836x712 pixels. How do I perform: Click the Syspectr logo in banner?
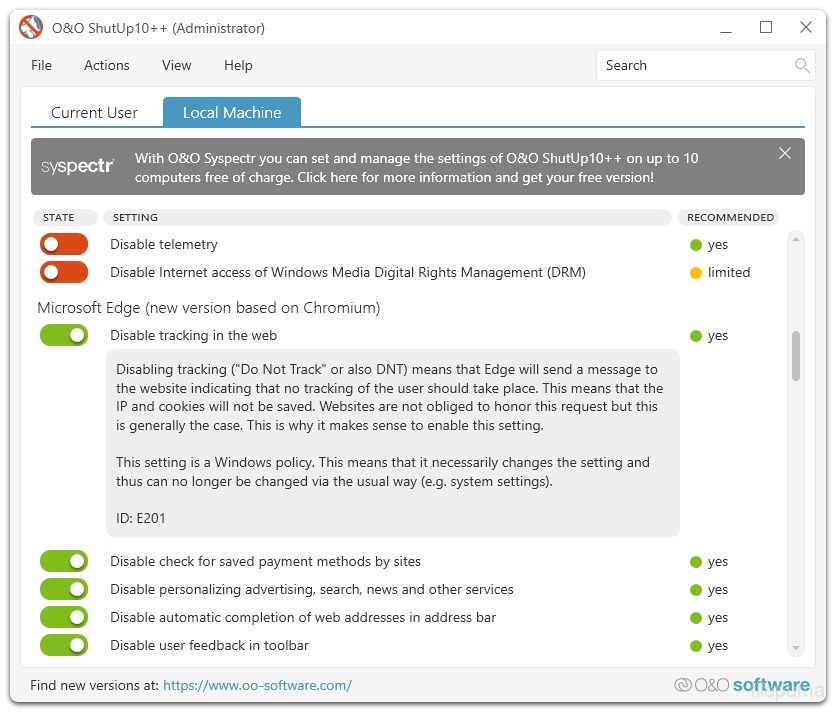tap(78, 167)
